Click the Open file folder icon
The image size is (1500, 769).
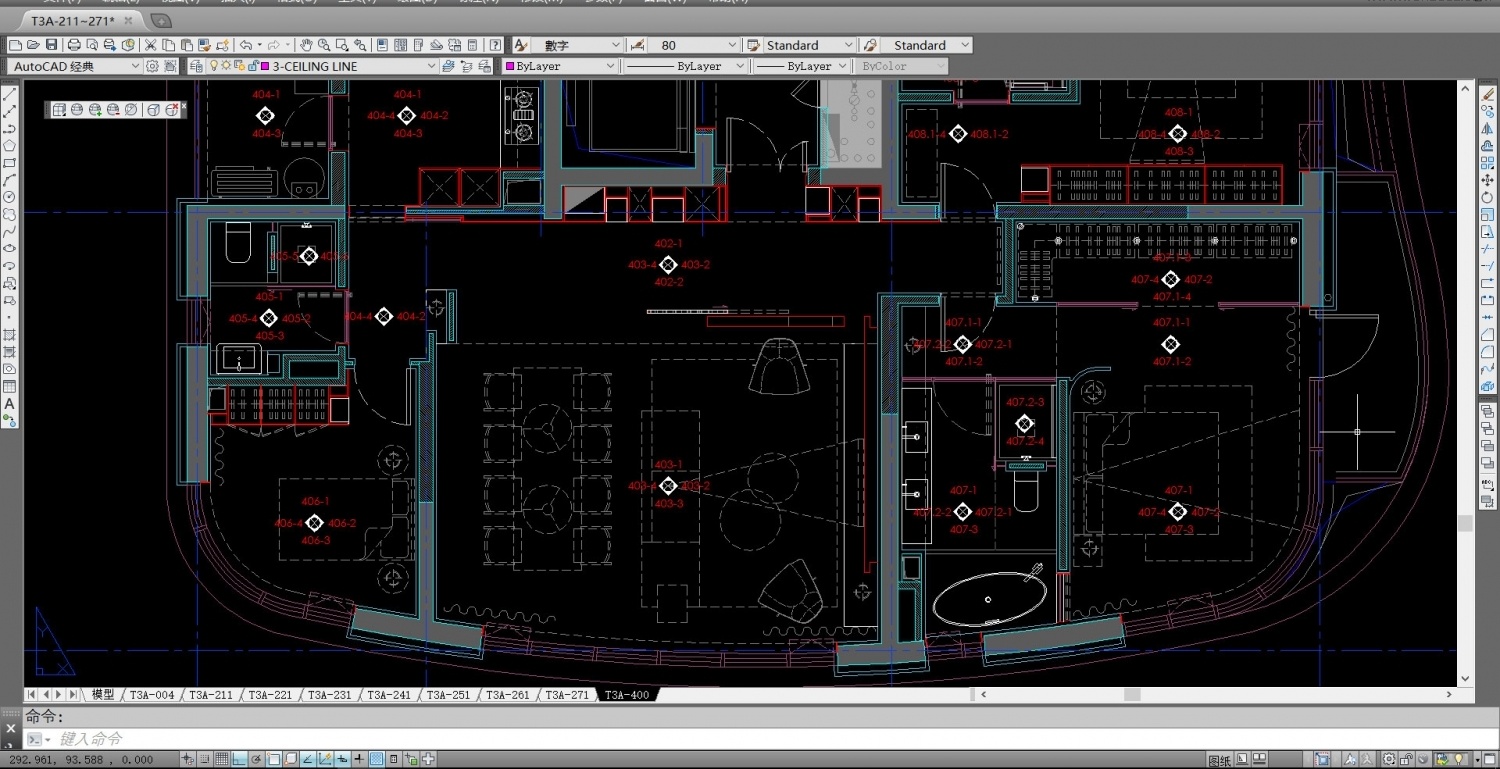(33, 45)
